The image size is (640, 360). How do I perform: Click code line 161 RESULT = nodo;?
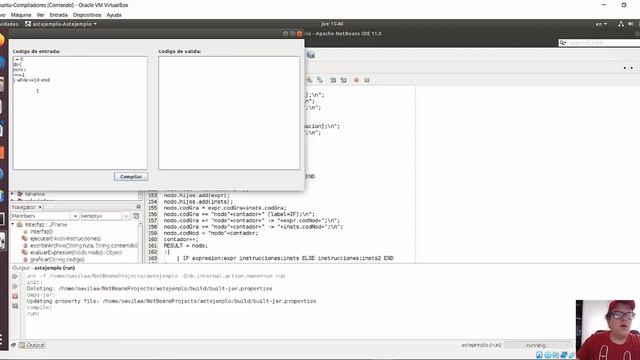point(186,246)
